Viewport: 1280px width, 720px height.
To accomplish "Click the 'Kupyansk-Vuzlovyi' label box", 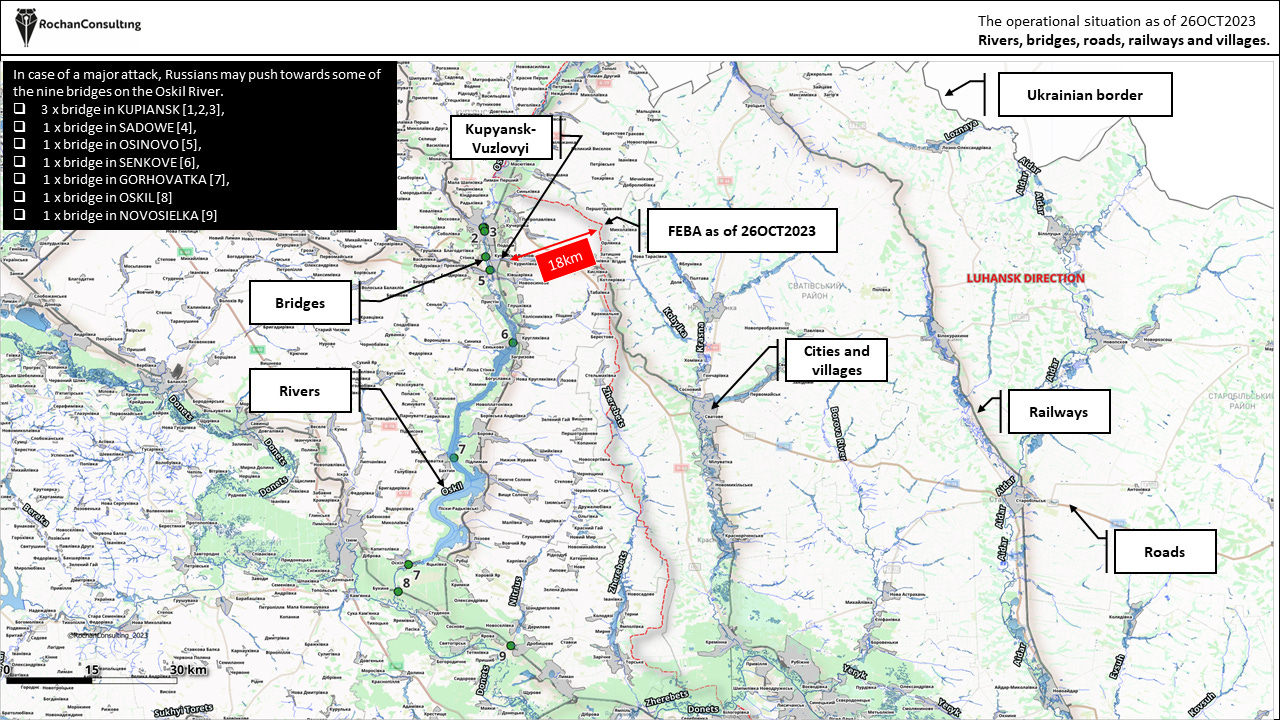I will point(503,139).
